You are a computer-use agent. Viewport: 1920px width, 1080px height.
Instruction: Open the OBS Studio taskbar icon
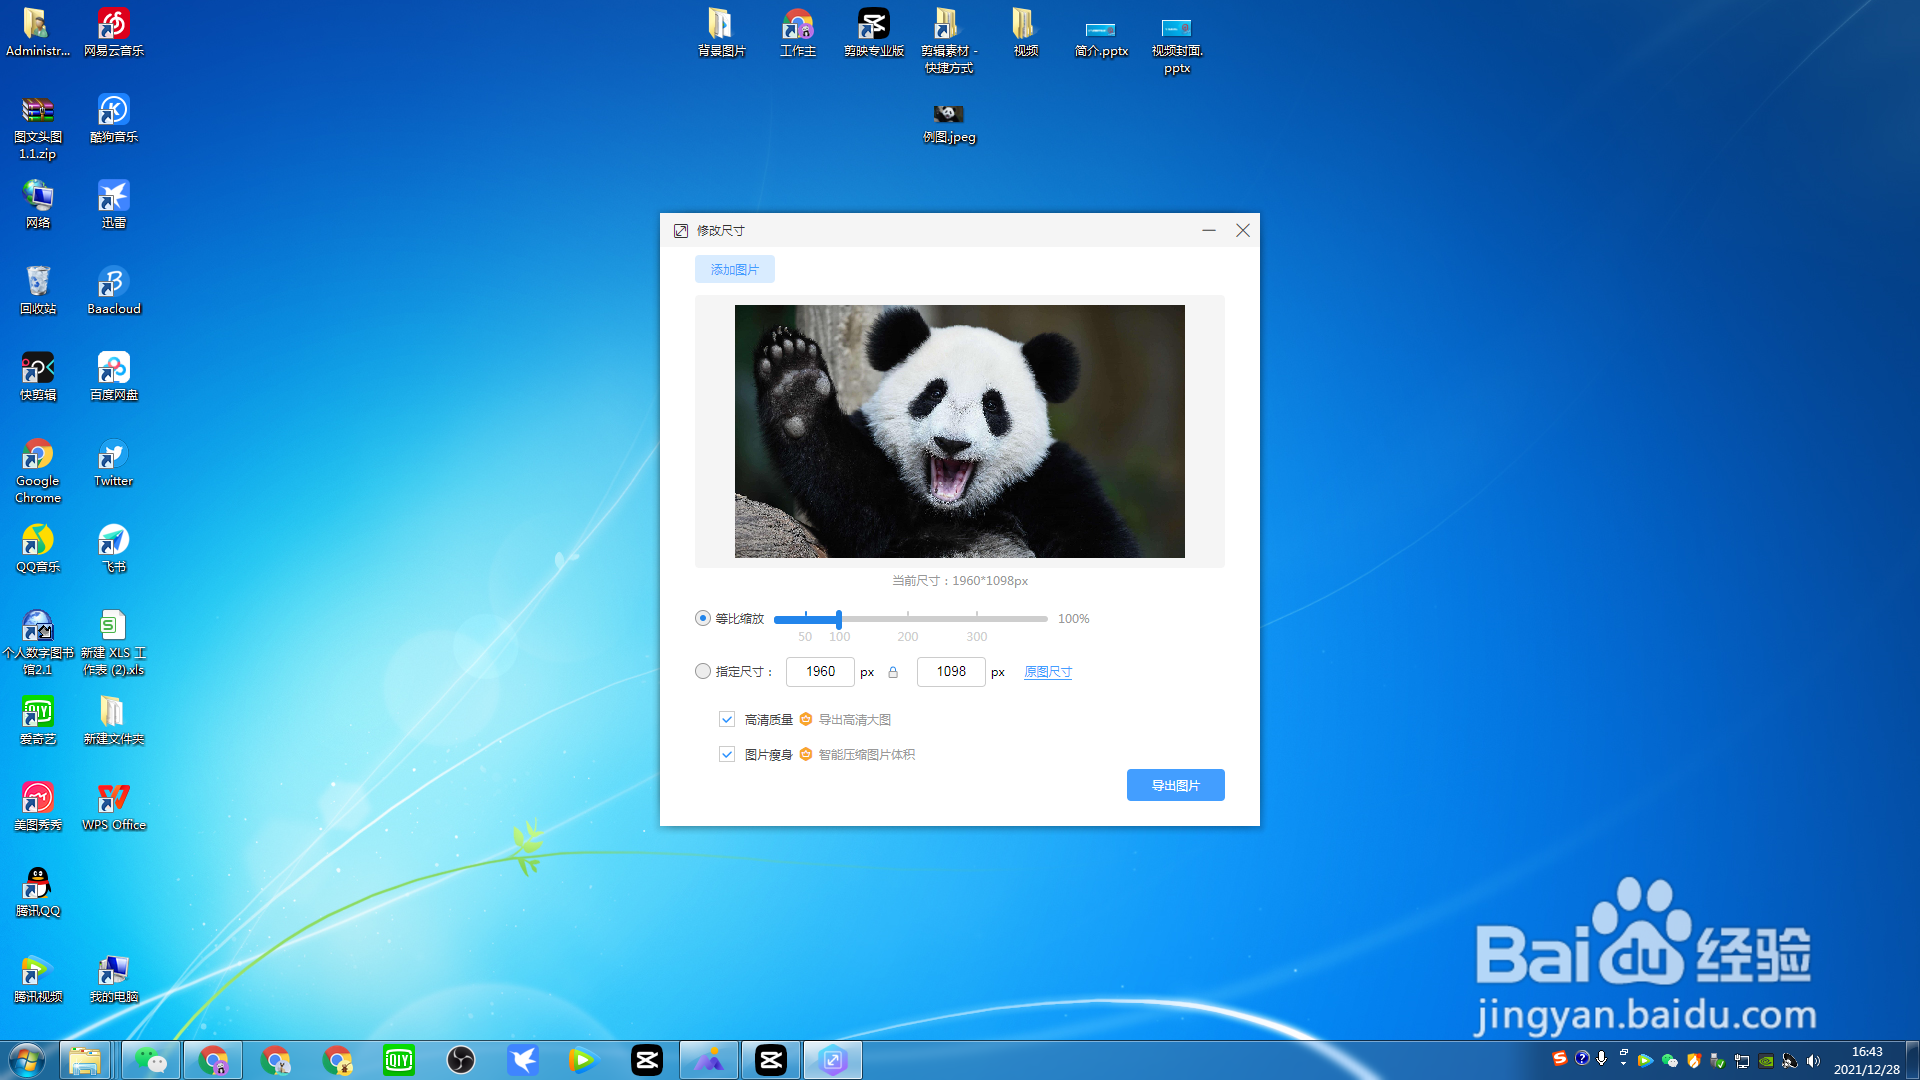point(461,1060)
